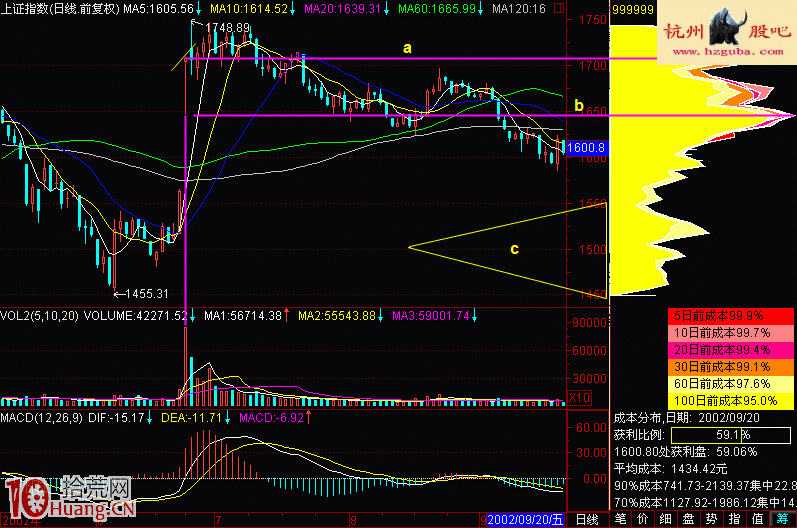Click month 8 on the time axis

pos(353,520)
